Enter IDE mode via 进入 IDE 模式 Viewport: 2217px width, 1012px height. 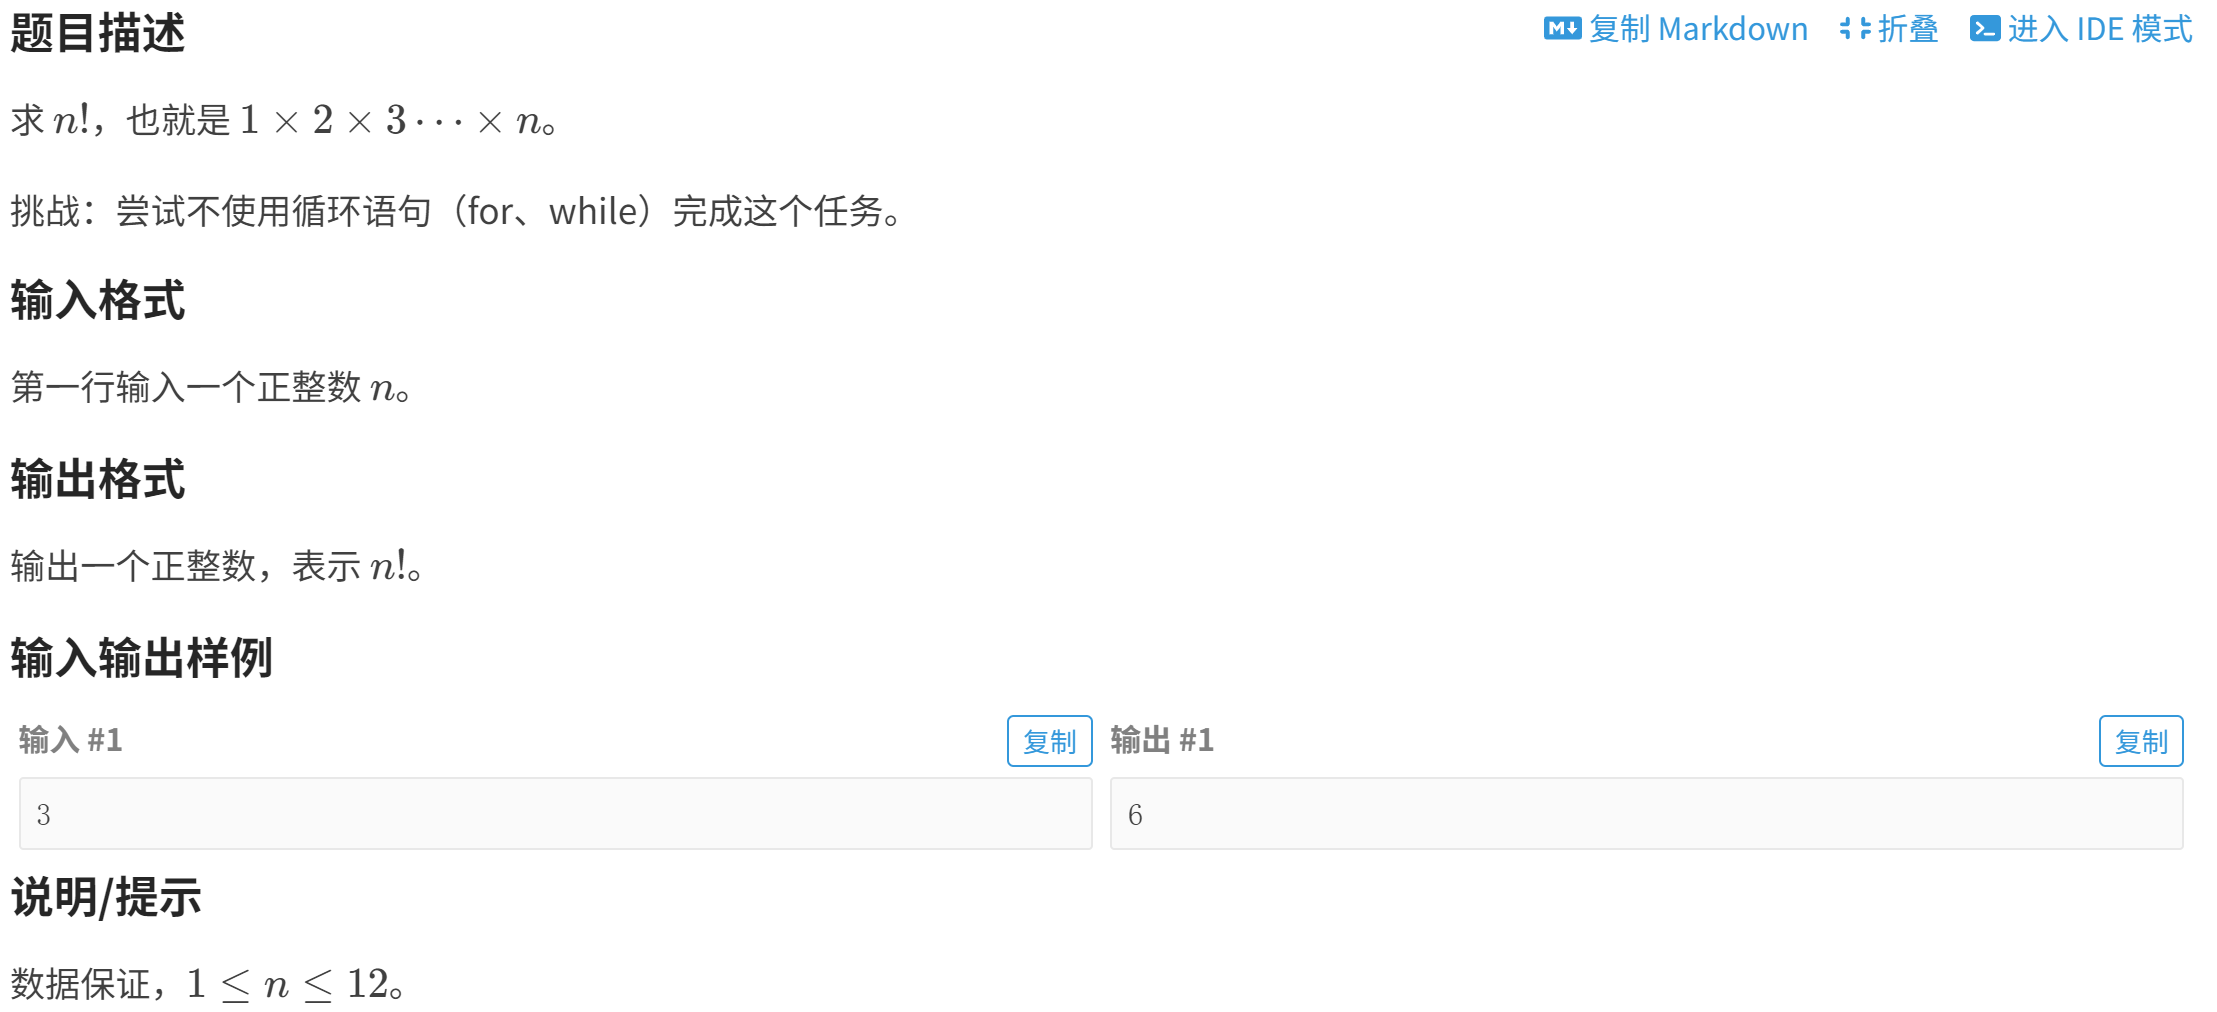click(2100, 29)
